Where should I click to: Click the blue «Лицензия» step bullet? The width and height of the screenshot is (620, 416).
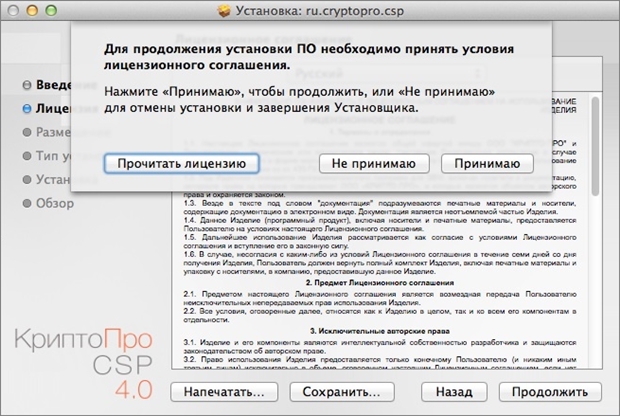click(27, 108)
